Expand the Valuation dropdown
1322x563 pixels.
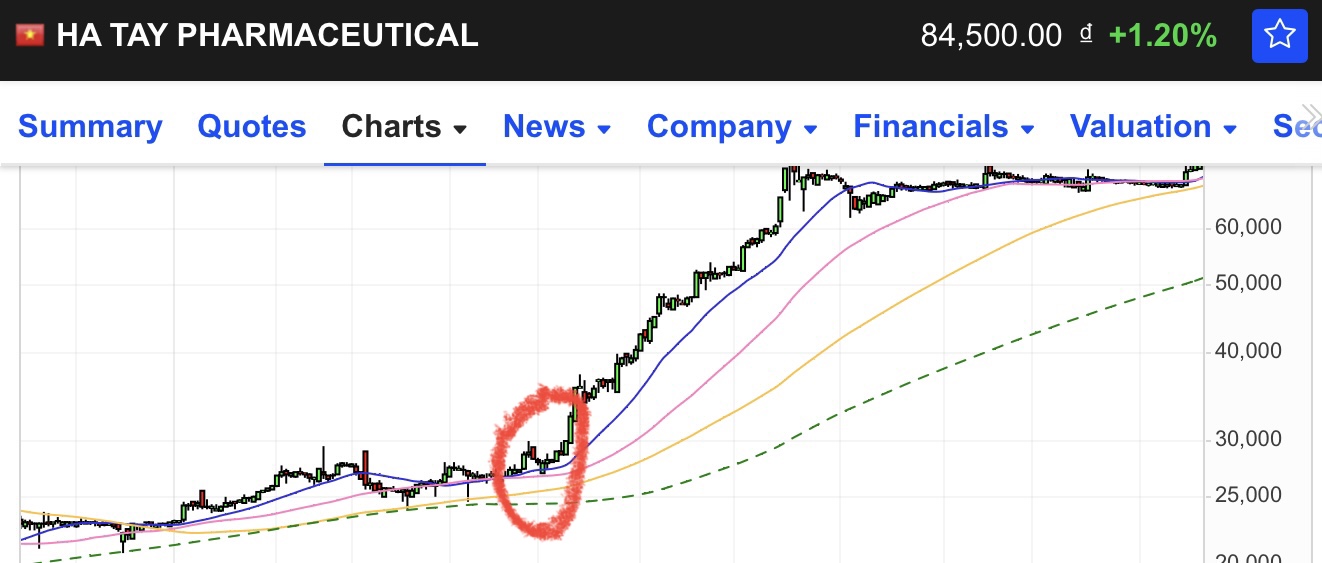pyautogui.click(x=1153, y=127)
